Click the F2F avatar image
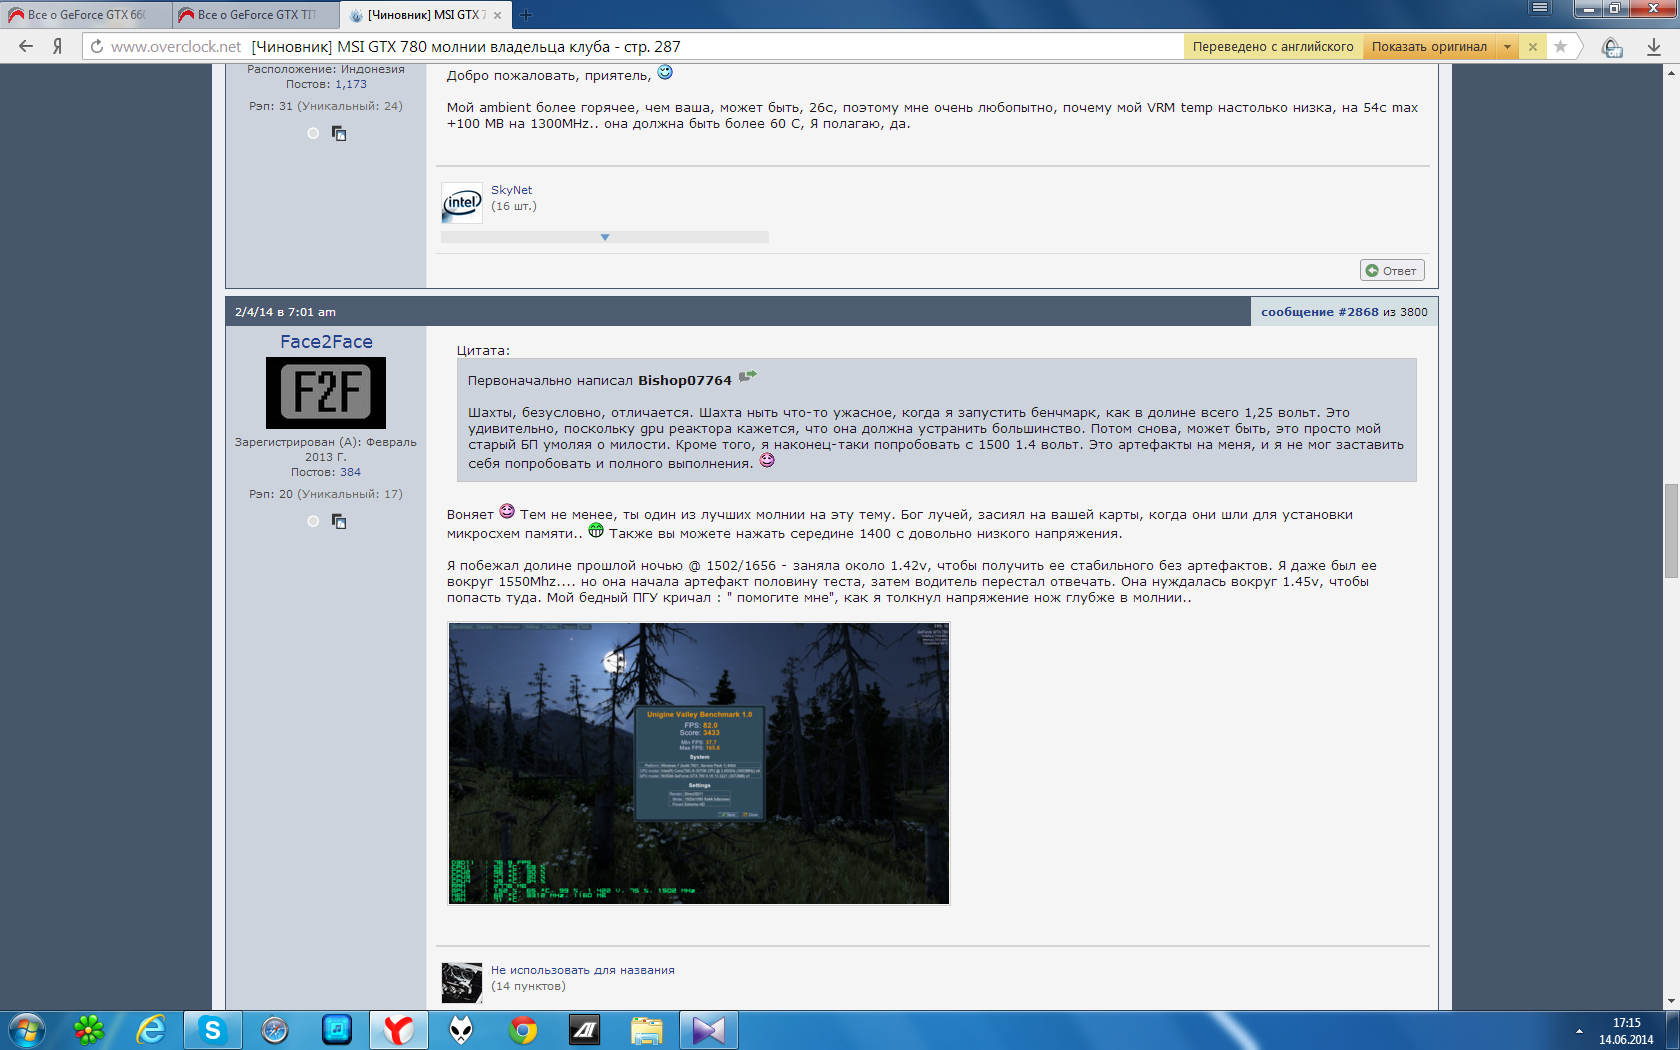 pos(326,393)
